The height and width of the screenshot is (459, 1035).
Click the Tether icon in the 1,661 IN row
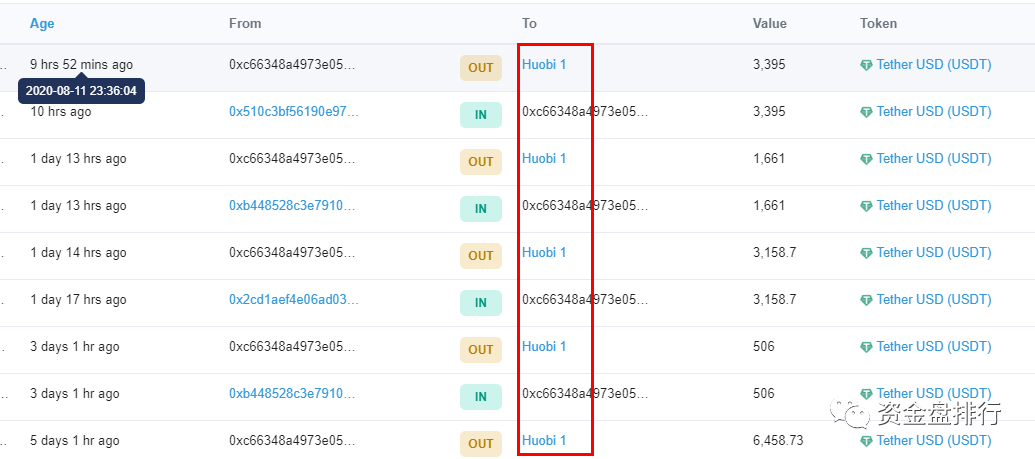[866, 206]
